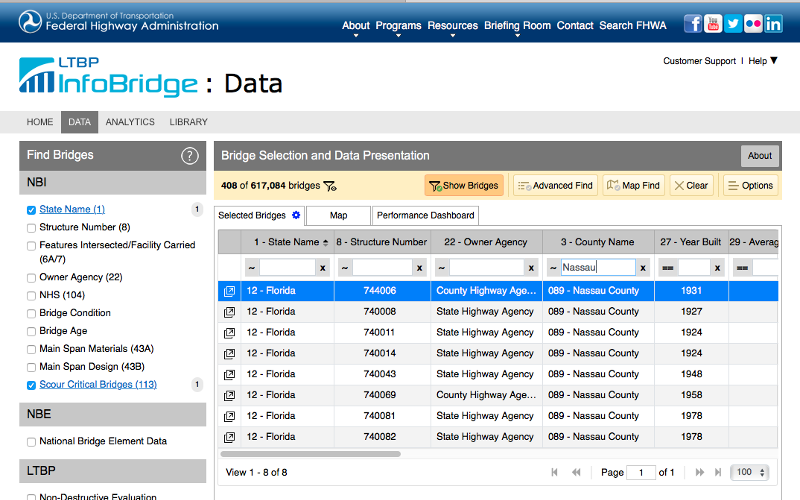Open bridge 740014 details icon
This screenshot has height=500, width=800.
click(x=230, y=354)
